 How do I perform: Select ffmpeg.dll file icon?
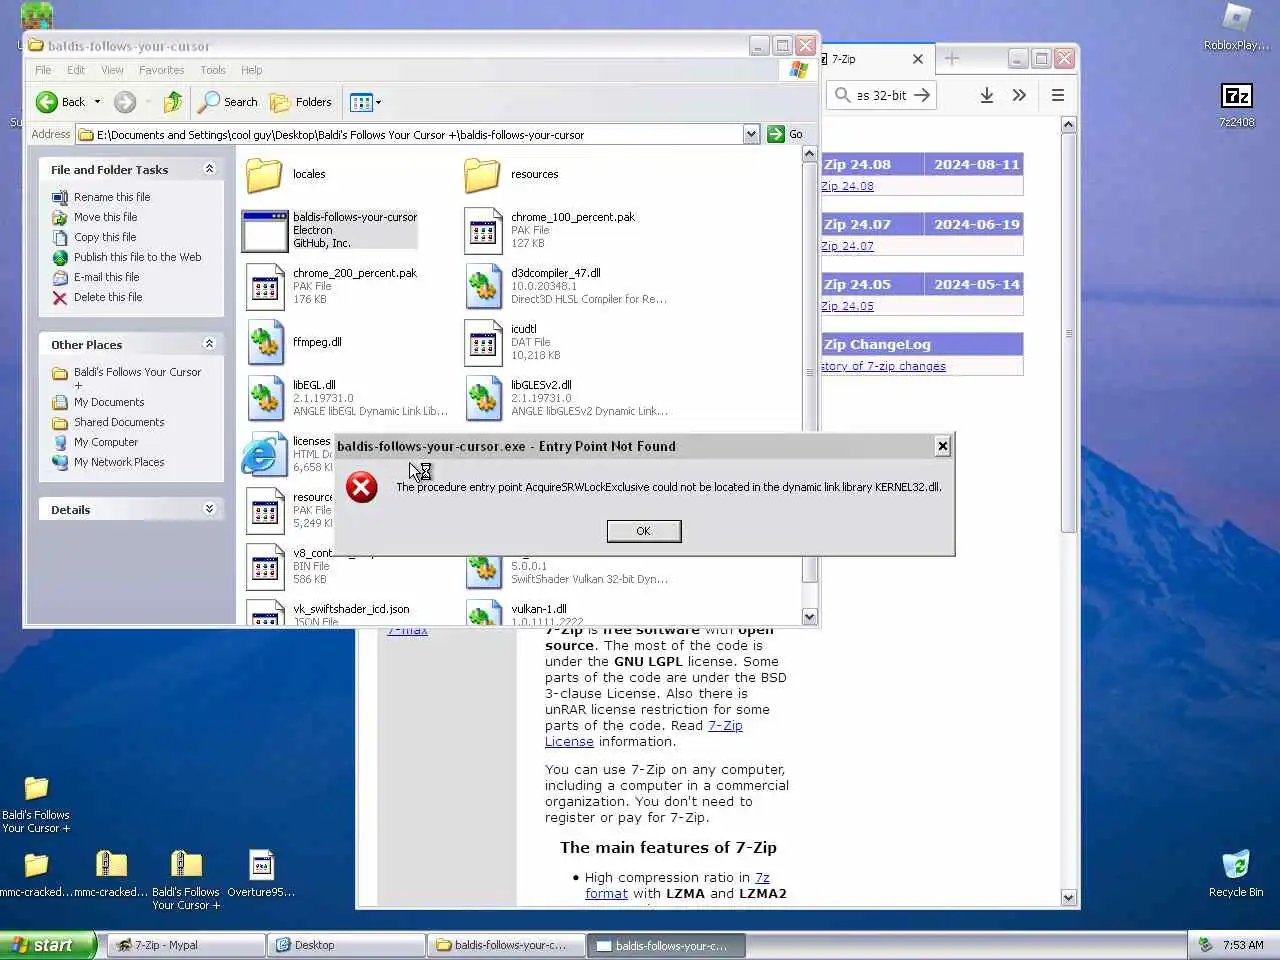tap(265, 343)
